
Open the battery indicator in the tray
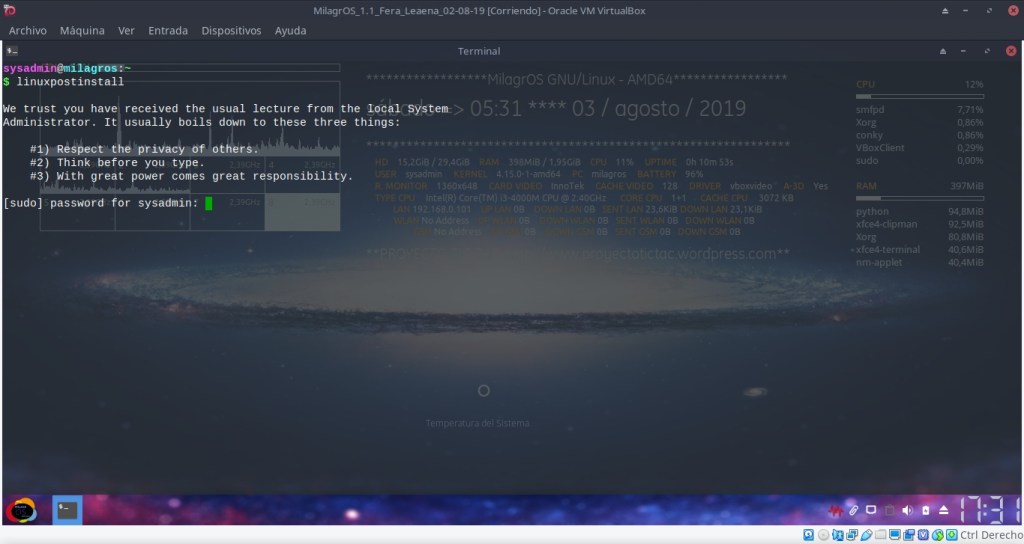(925, 510)
